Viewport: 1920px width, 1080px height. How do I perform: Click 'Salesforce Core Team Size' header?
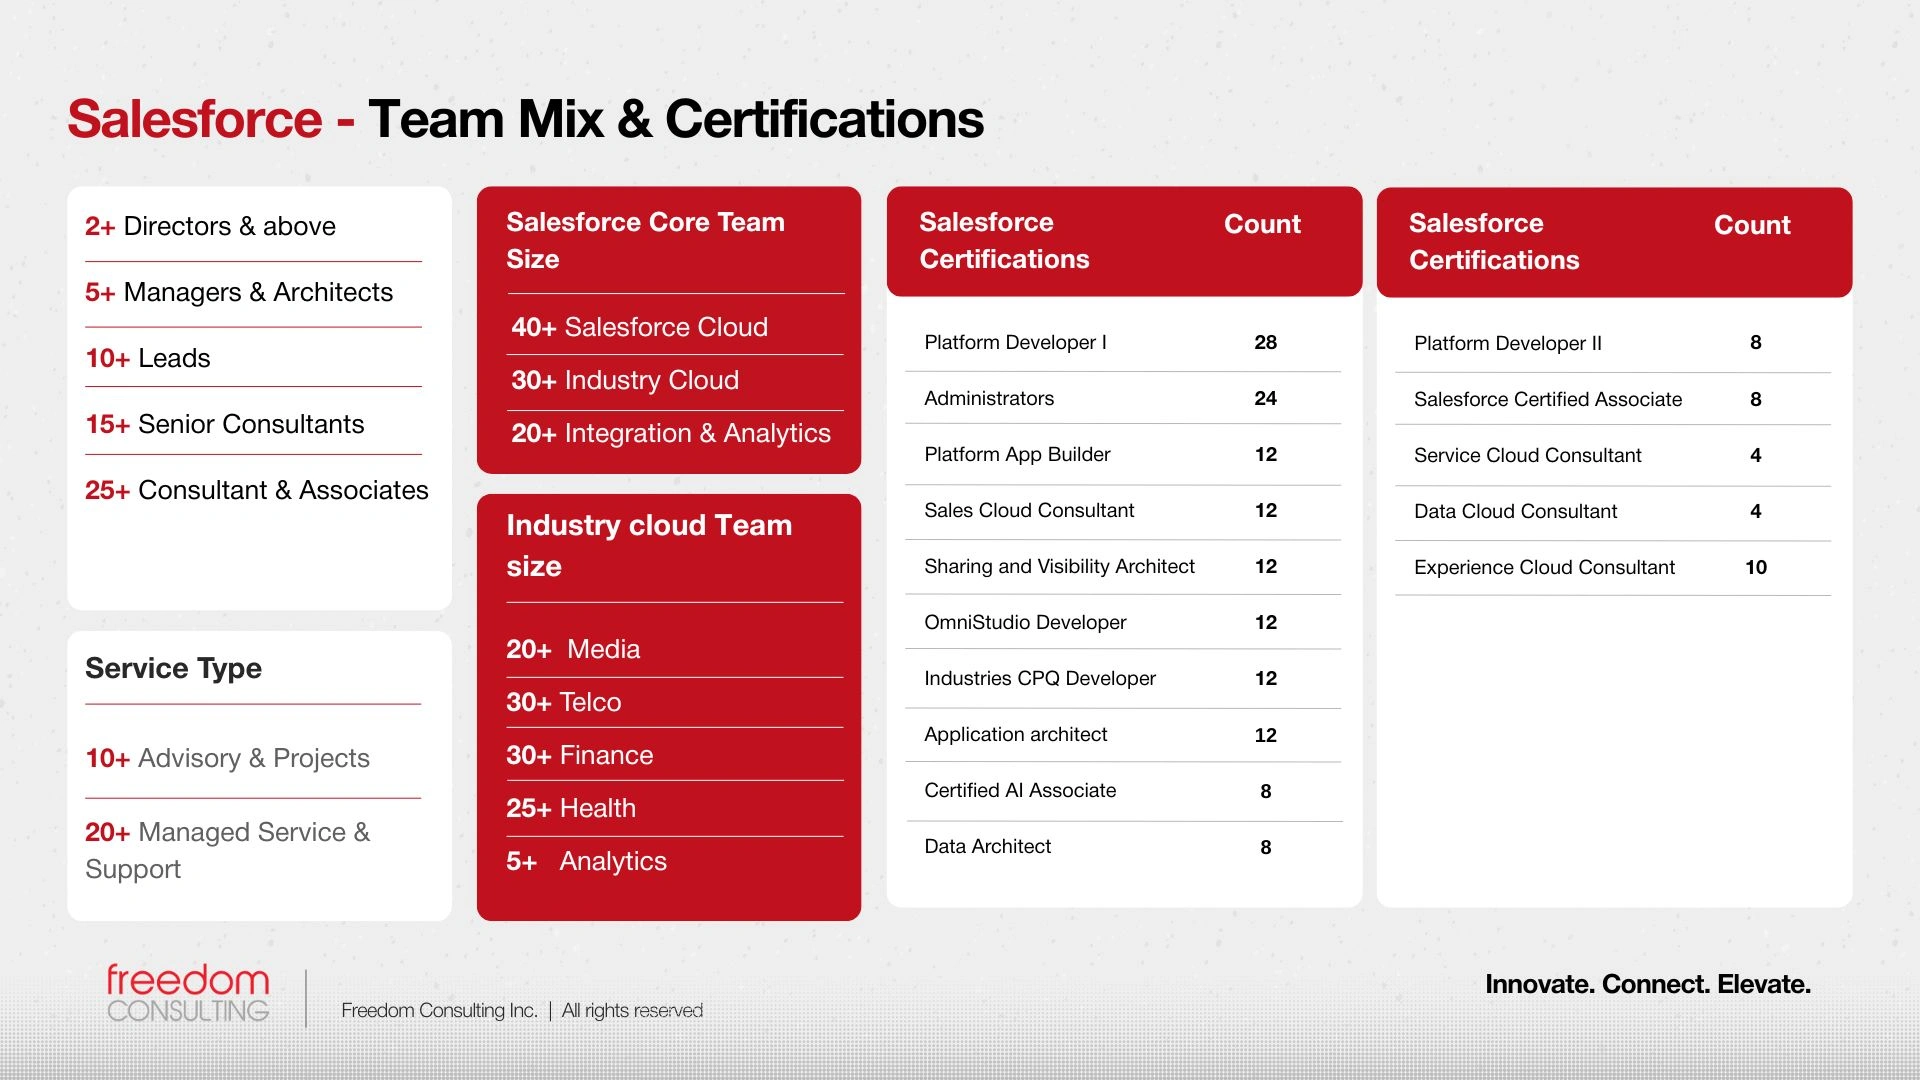(x=645, y=240)
